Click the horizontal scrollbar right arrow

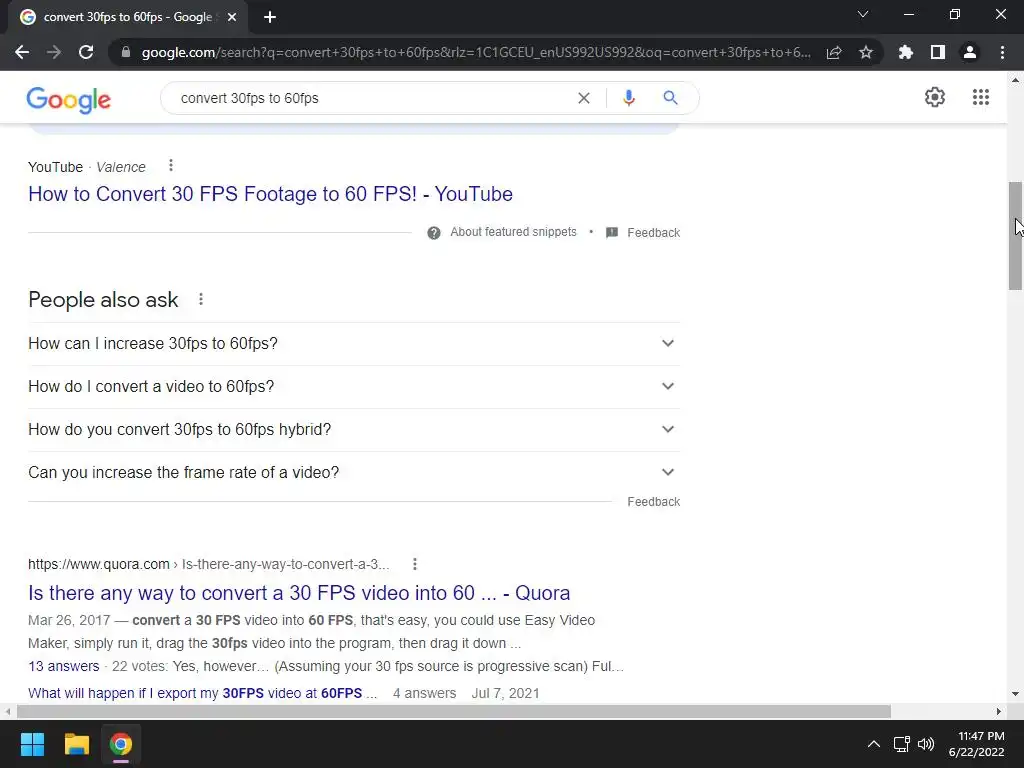tap(999, 711)
